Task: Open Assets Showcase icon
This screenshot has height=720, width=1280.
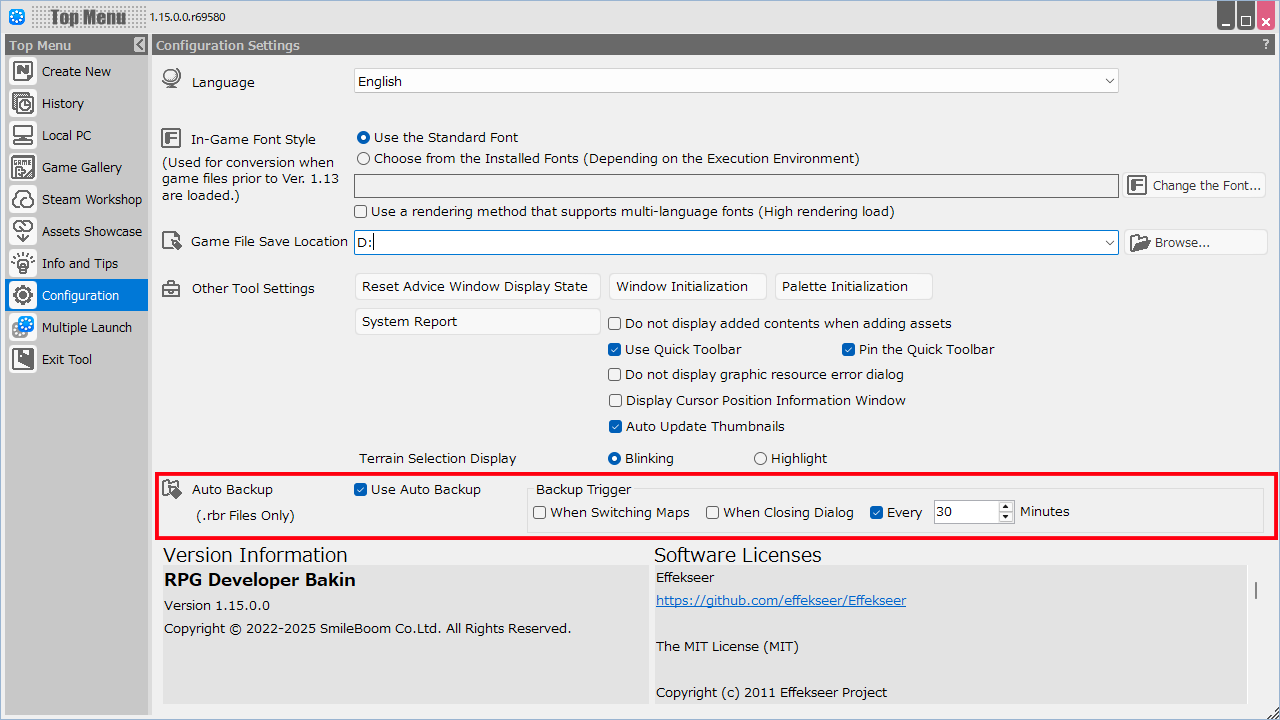Action: 23,232
